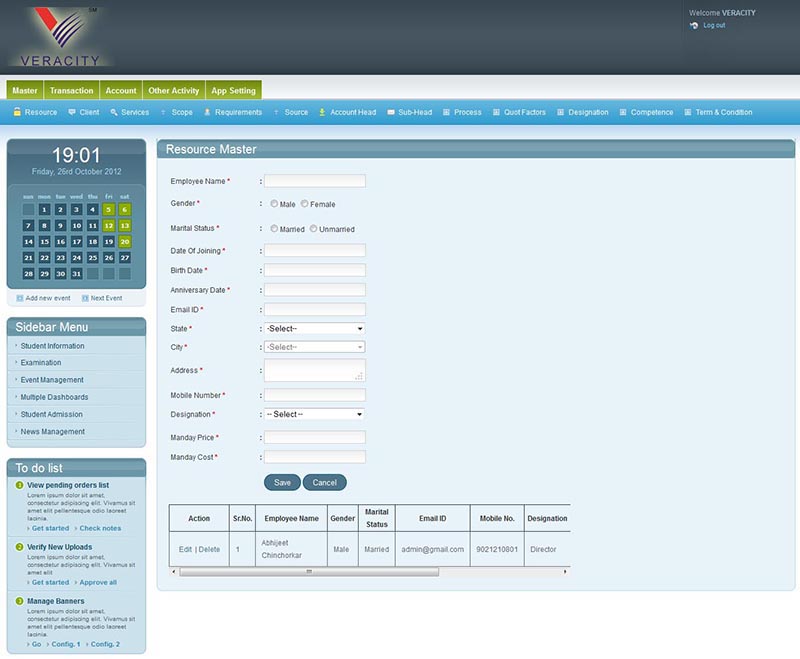Screen dimensions: 800x659
Task: Click green bullet beside View pending orders
Action: pos(19,485)
